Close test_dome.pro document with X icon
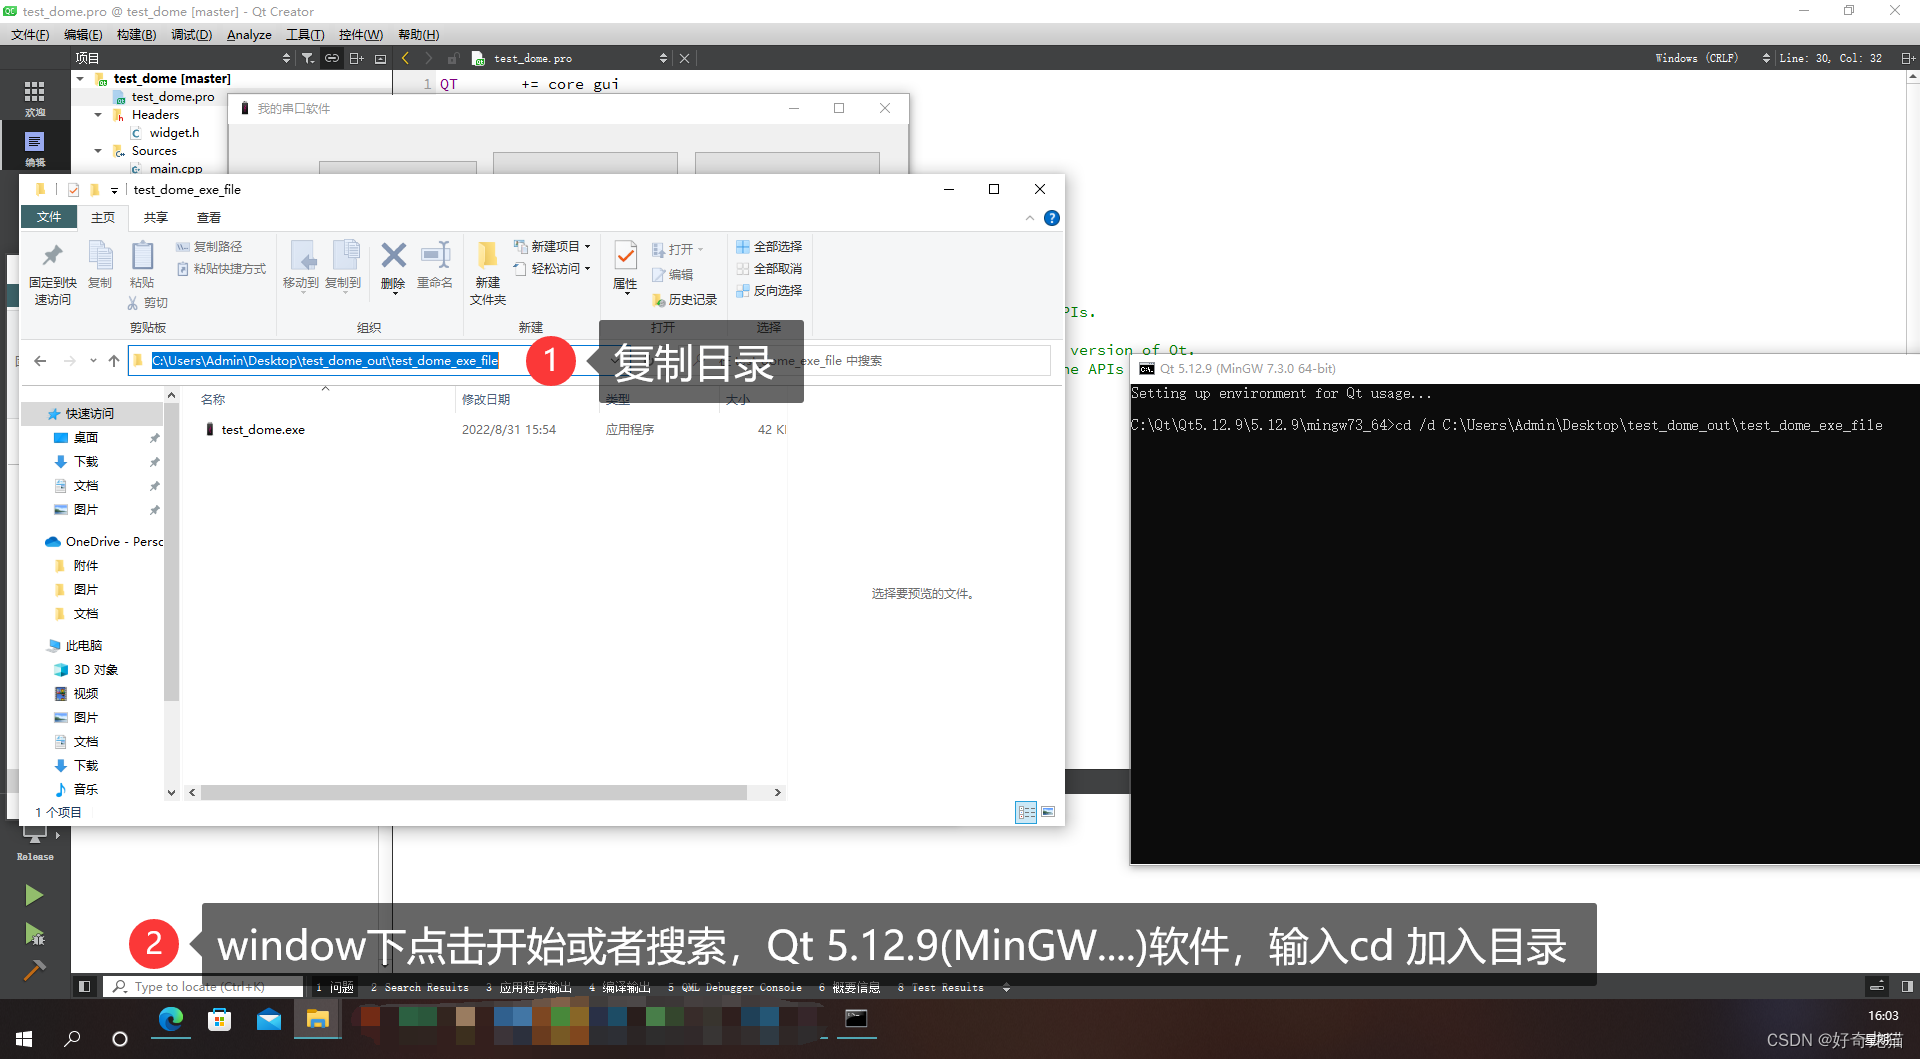This screenshot has width=1920, height=1059. [x=685, y=58]
